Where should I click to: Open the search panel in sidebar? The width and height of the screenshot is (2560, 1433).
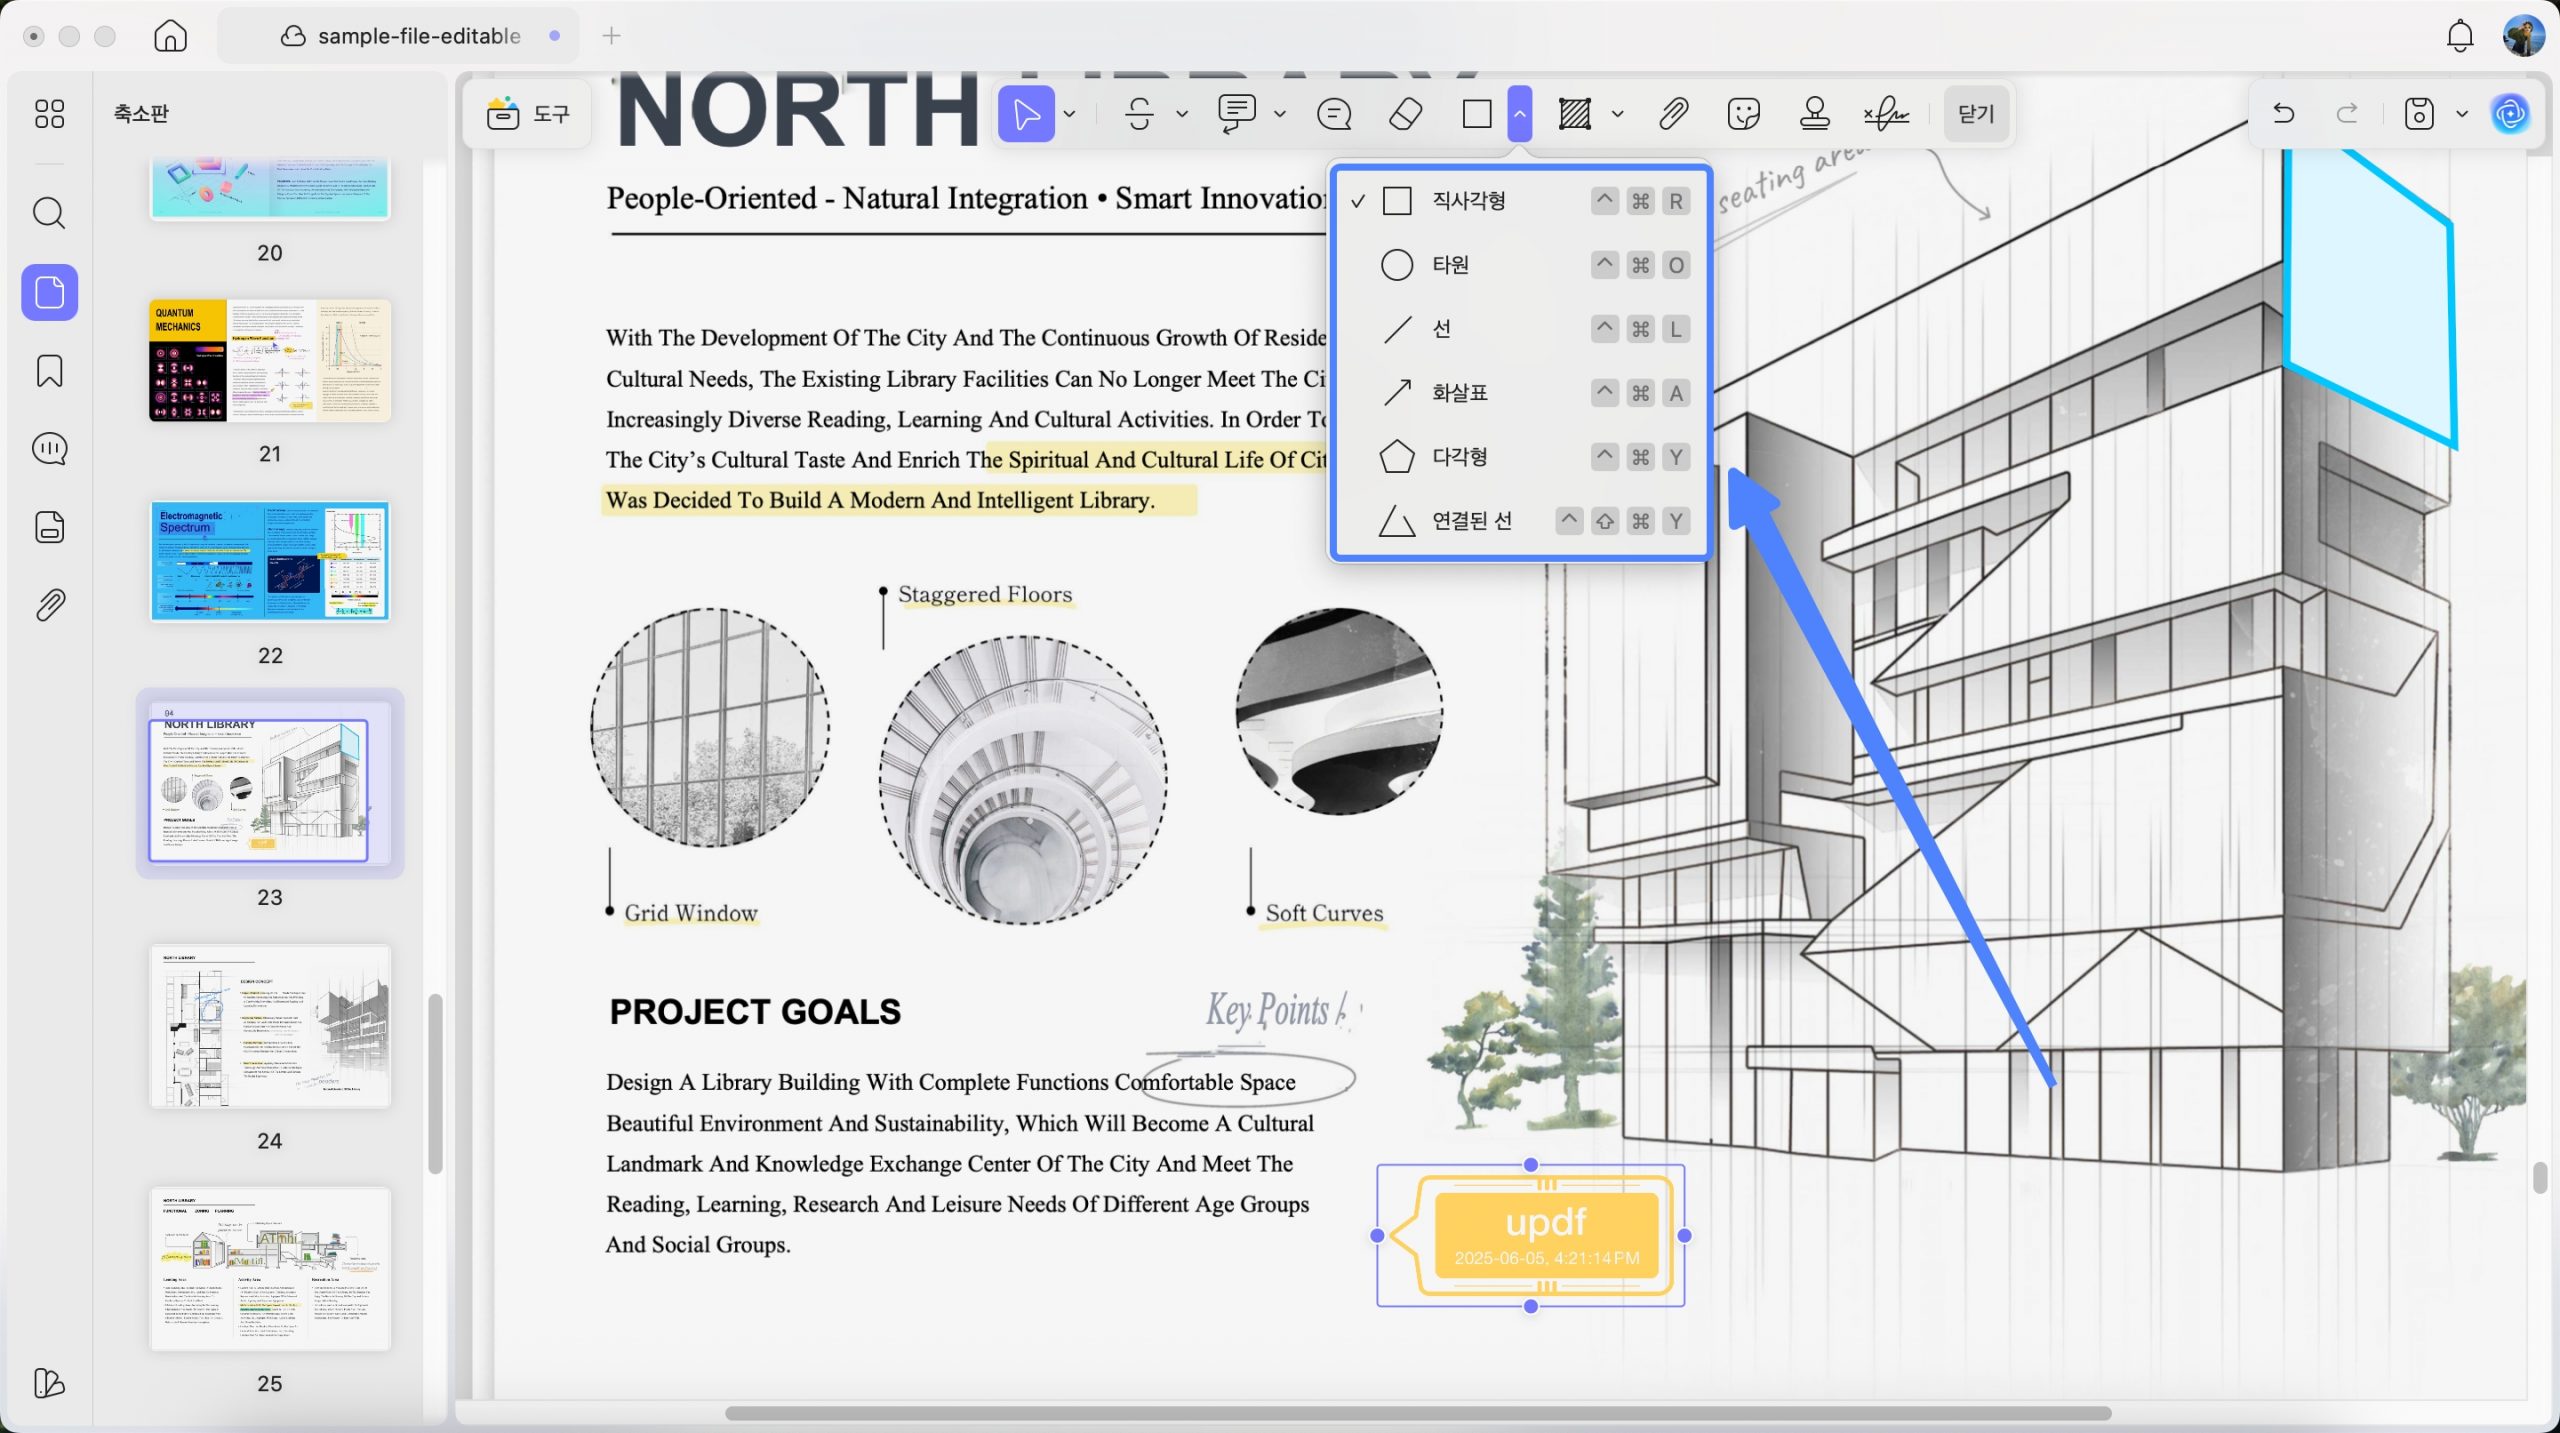coord(49,213)
